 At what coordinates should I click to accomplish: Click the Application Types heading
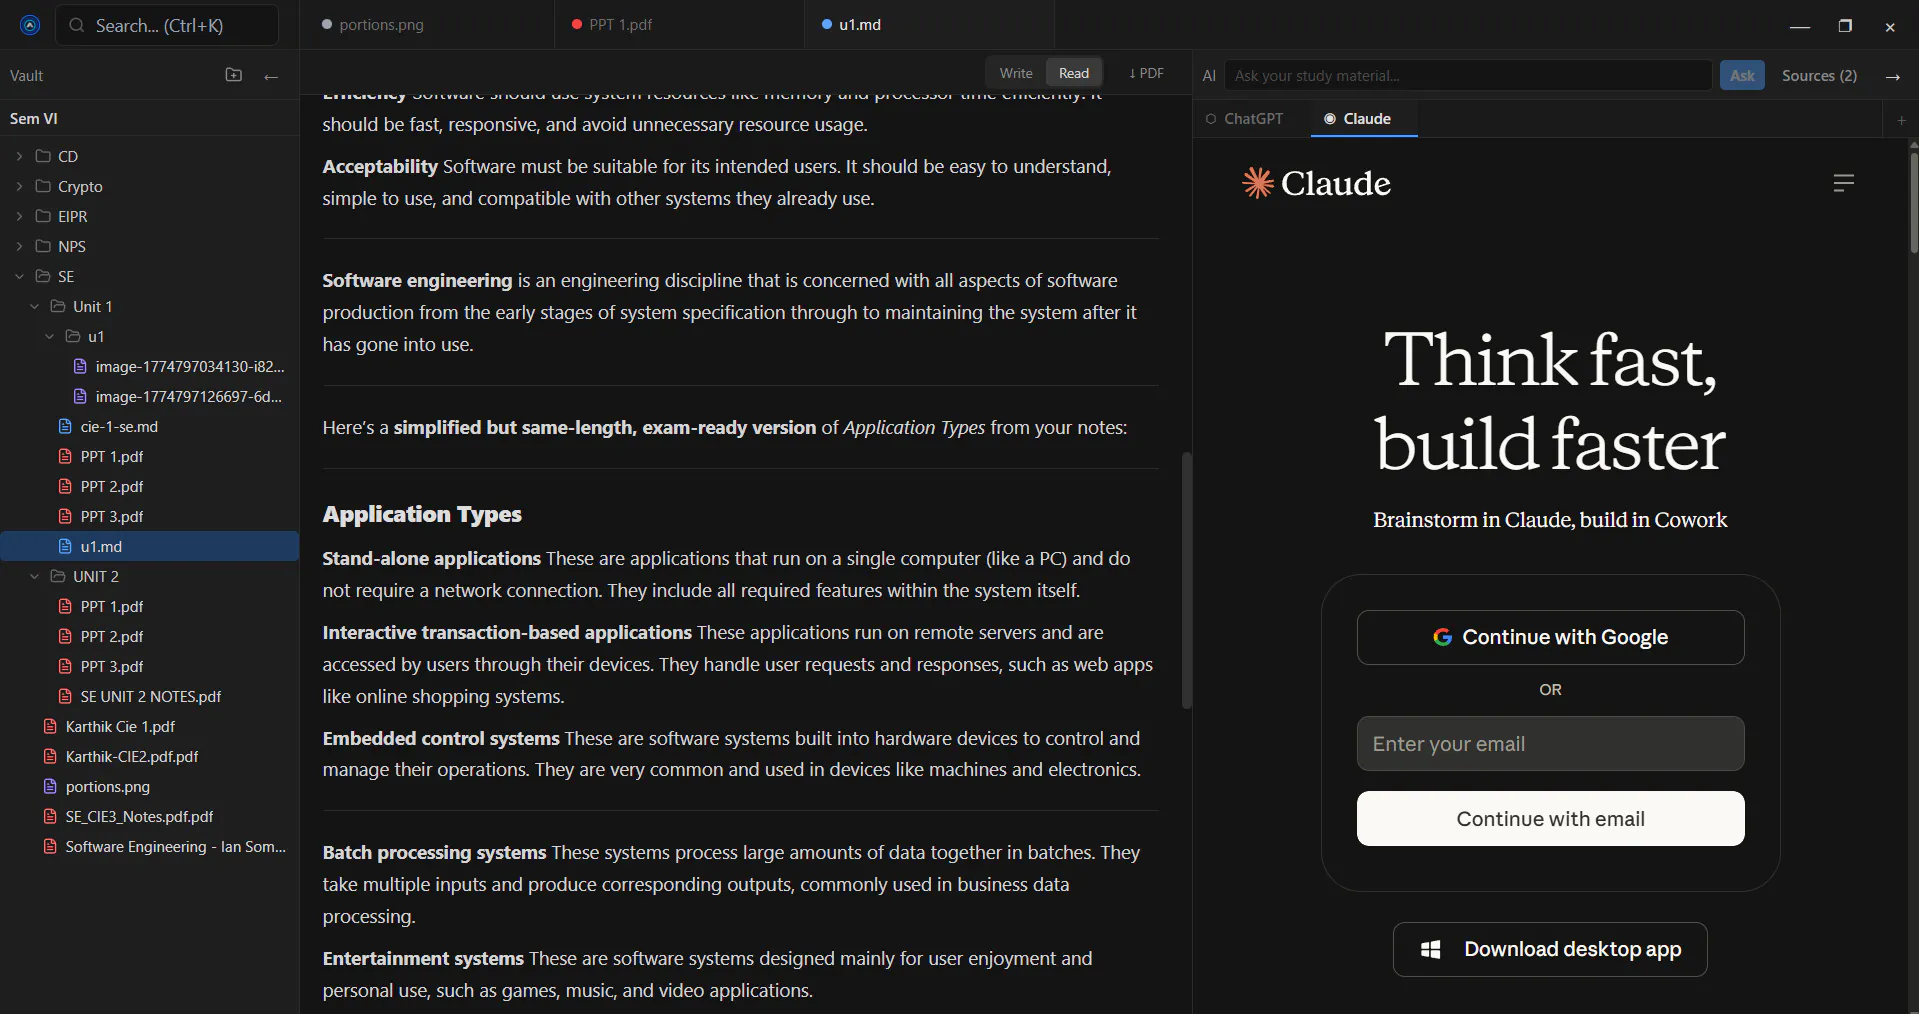[x=422, y=514]
